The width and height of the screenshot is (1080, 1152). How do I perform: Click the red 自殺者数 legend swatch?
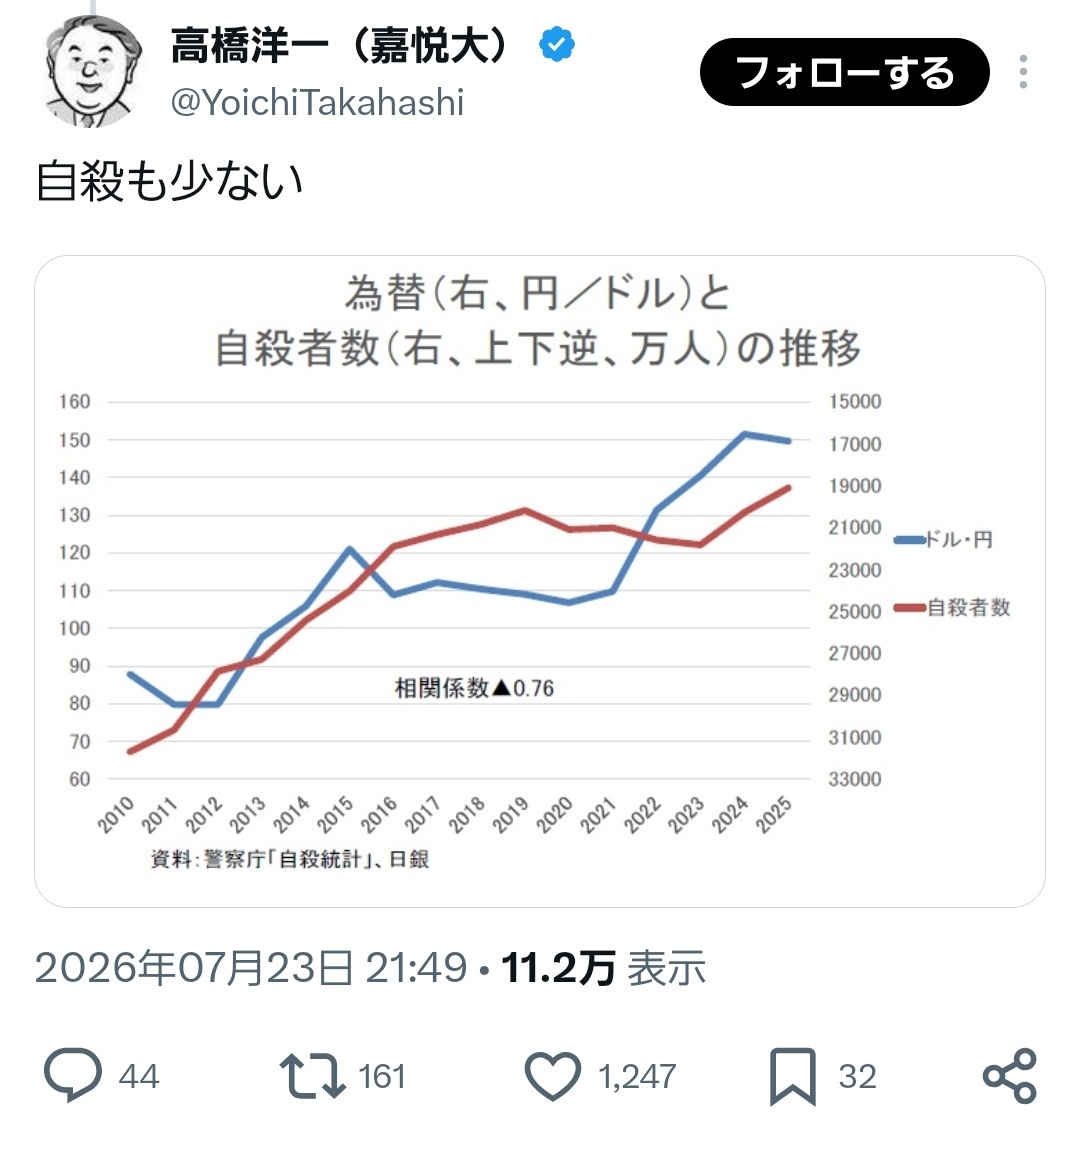(x=910, y=608)
